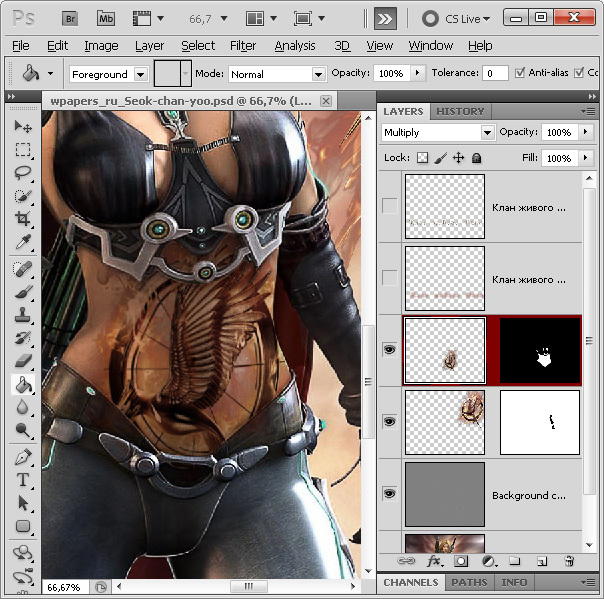Viewport: 604px width, 599px height.
Task: Switch to the History tab
Action: (460, 111)
